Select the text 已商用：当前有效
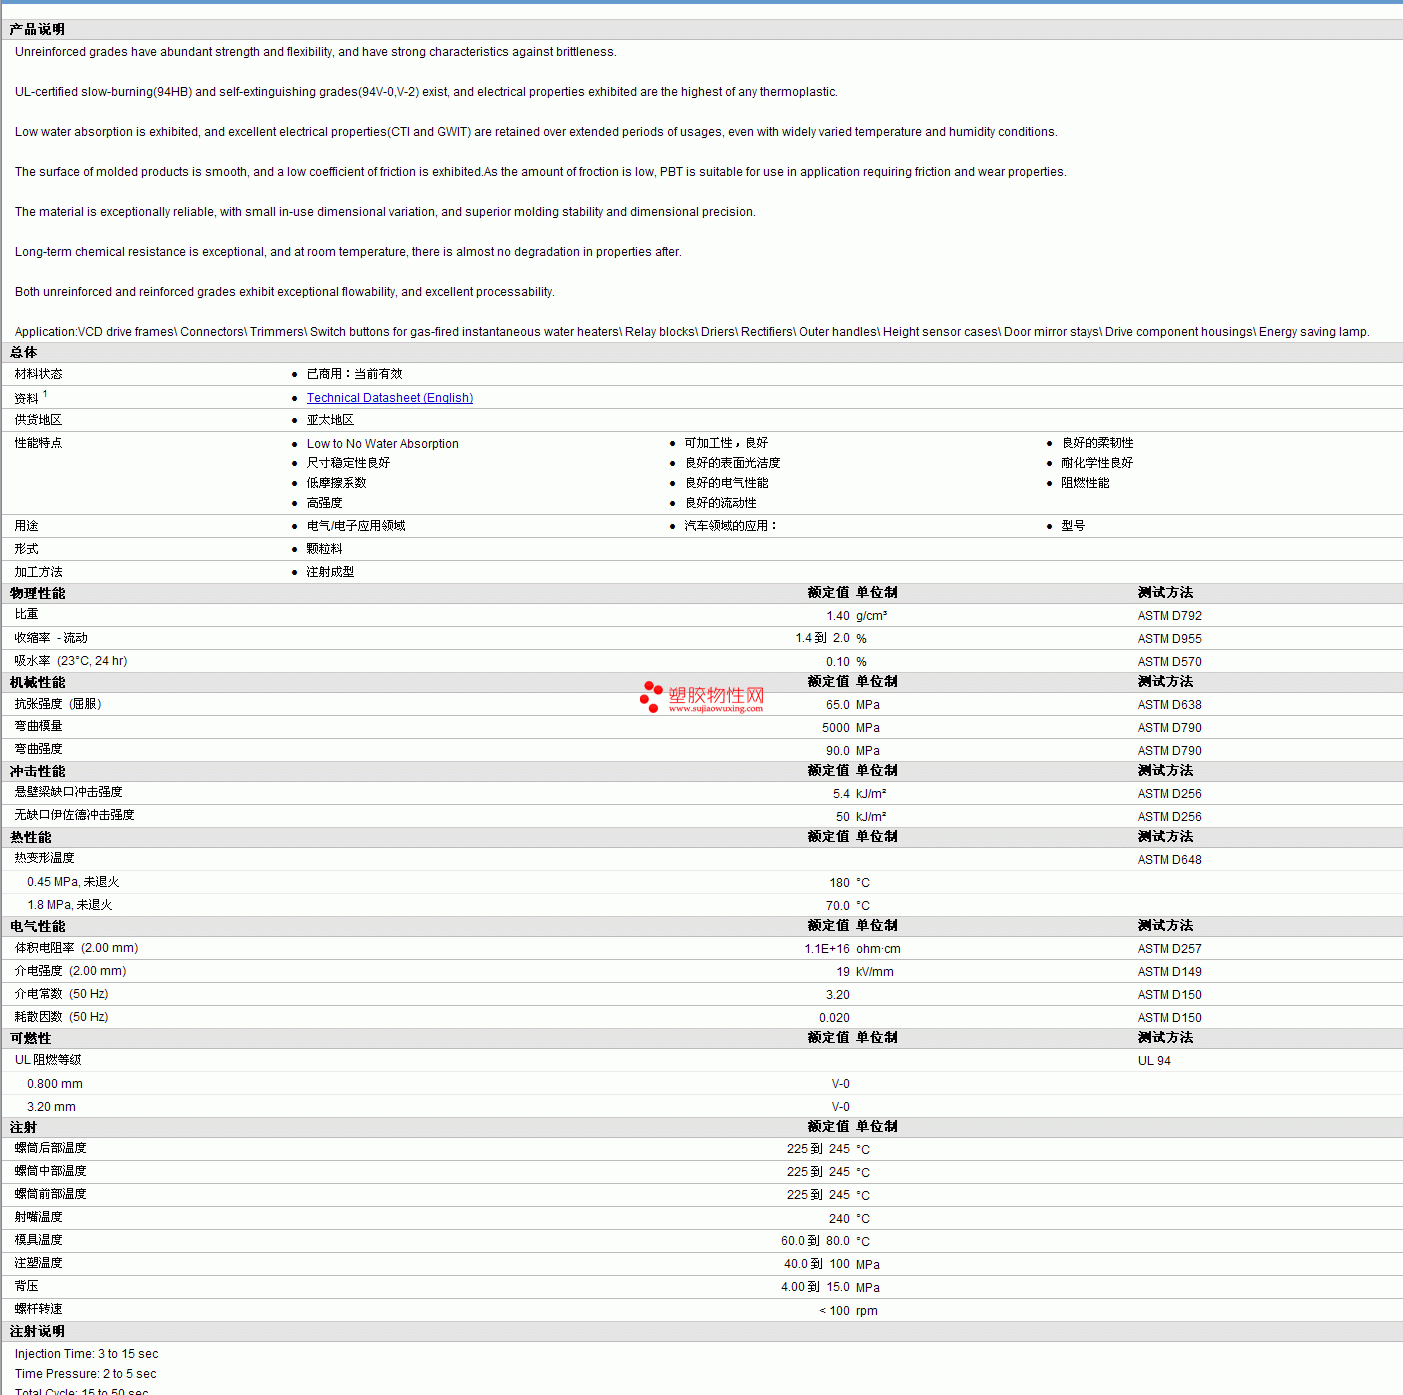The height and width of the screenshot is (1395, 1403). [354, 374]
